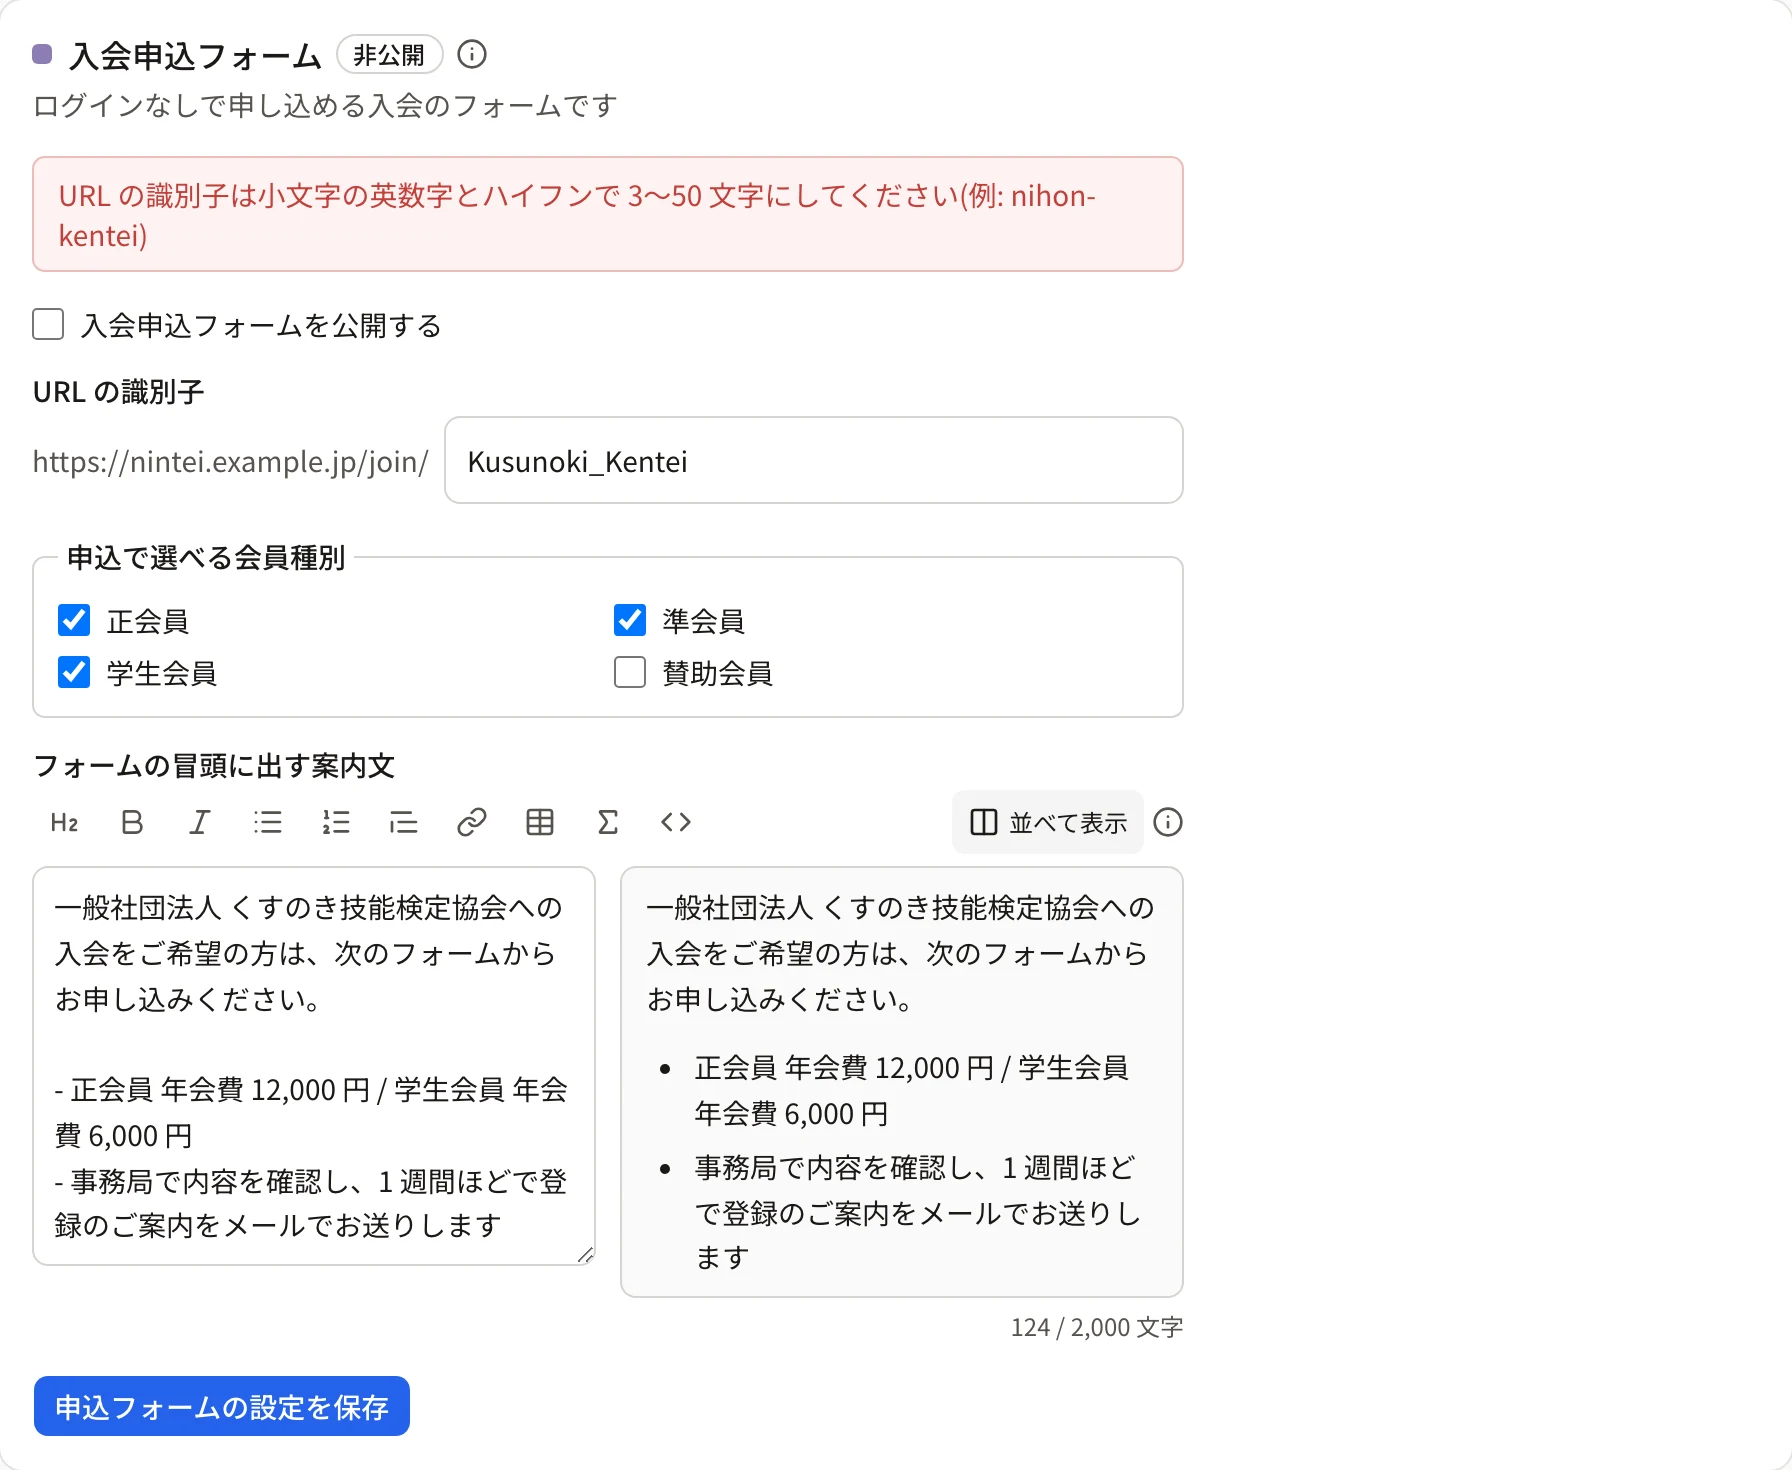Apply italic formatting in the editor toolbar
The image size is (1792, 1470).
point(200,822)
